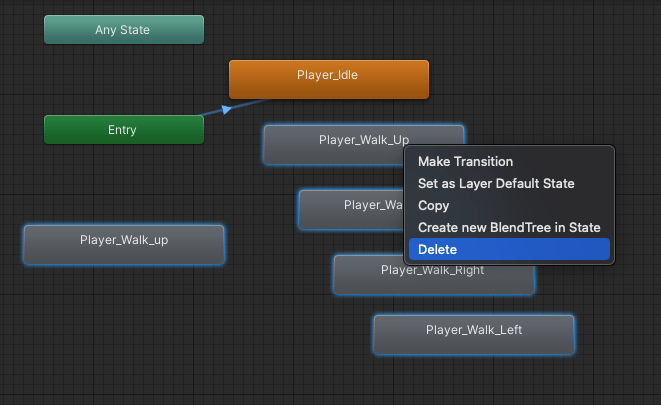Viewport: 661px width, 405px height.
Task: Select the Any State node
Action: pyautogui.click(x=123, y=30)
